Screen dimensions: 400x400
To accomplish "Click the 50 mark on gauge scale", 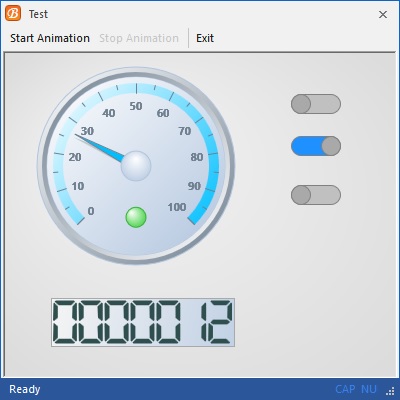I will [136, 106].
